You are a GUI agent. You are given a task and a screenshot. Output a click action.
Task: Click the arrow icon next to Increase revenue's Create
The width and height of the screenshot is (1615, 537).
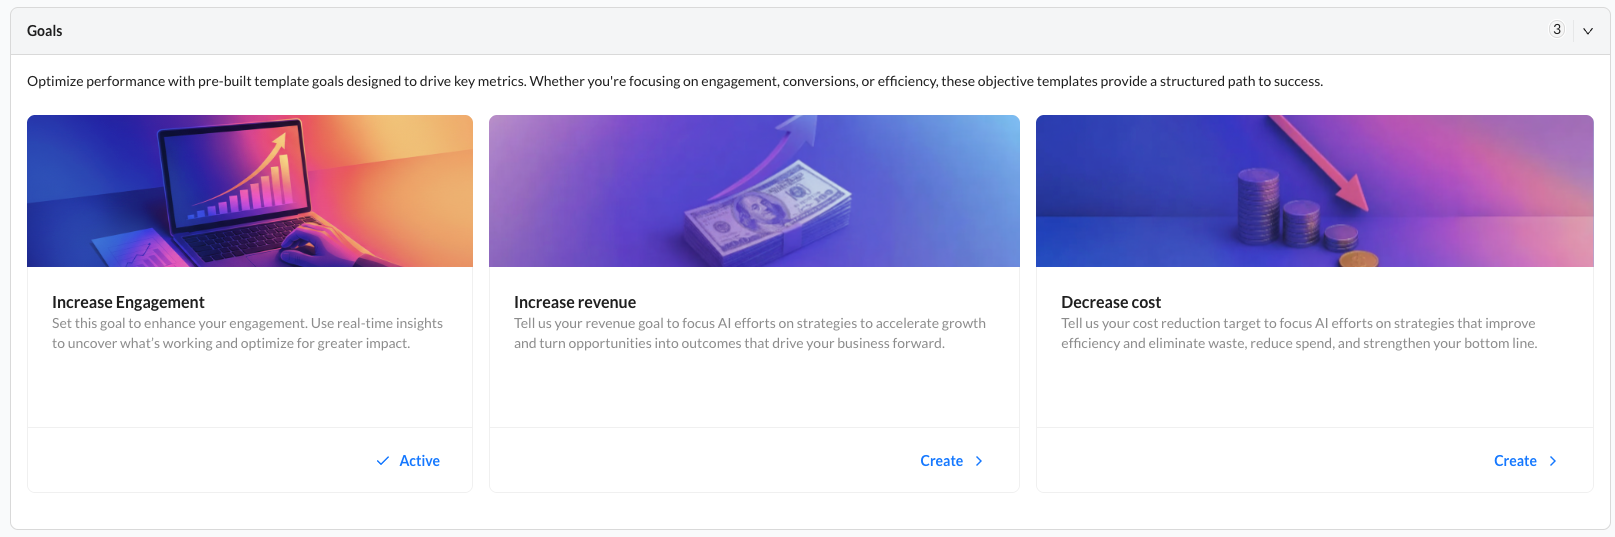(x=979, y=461)
